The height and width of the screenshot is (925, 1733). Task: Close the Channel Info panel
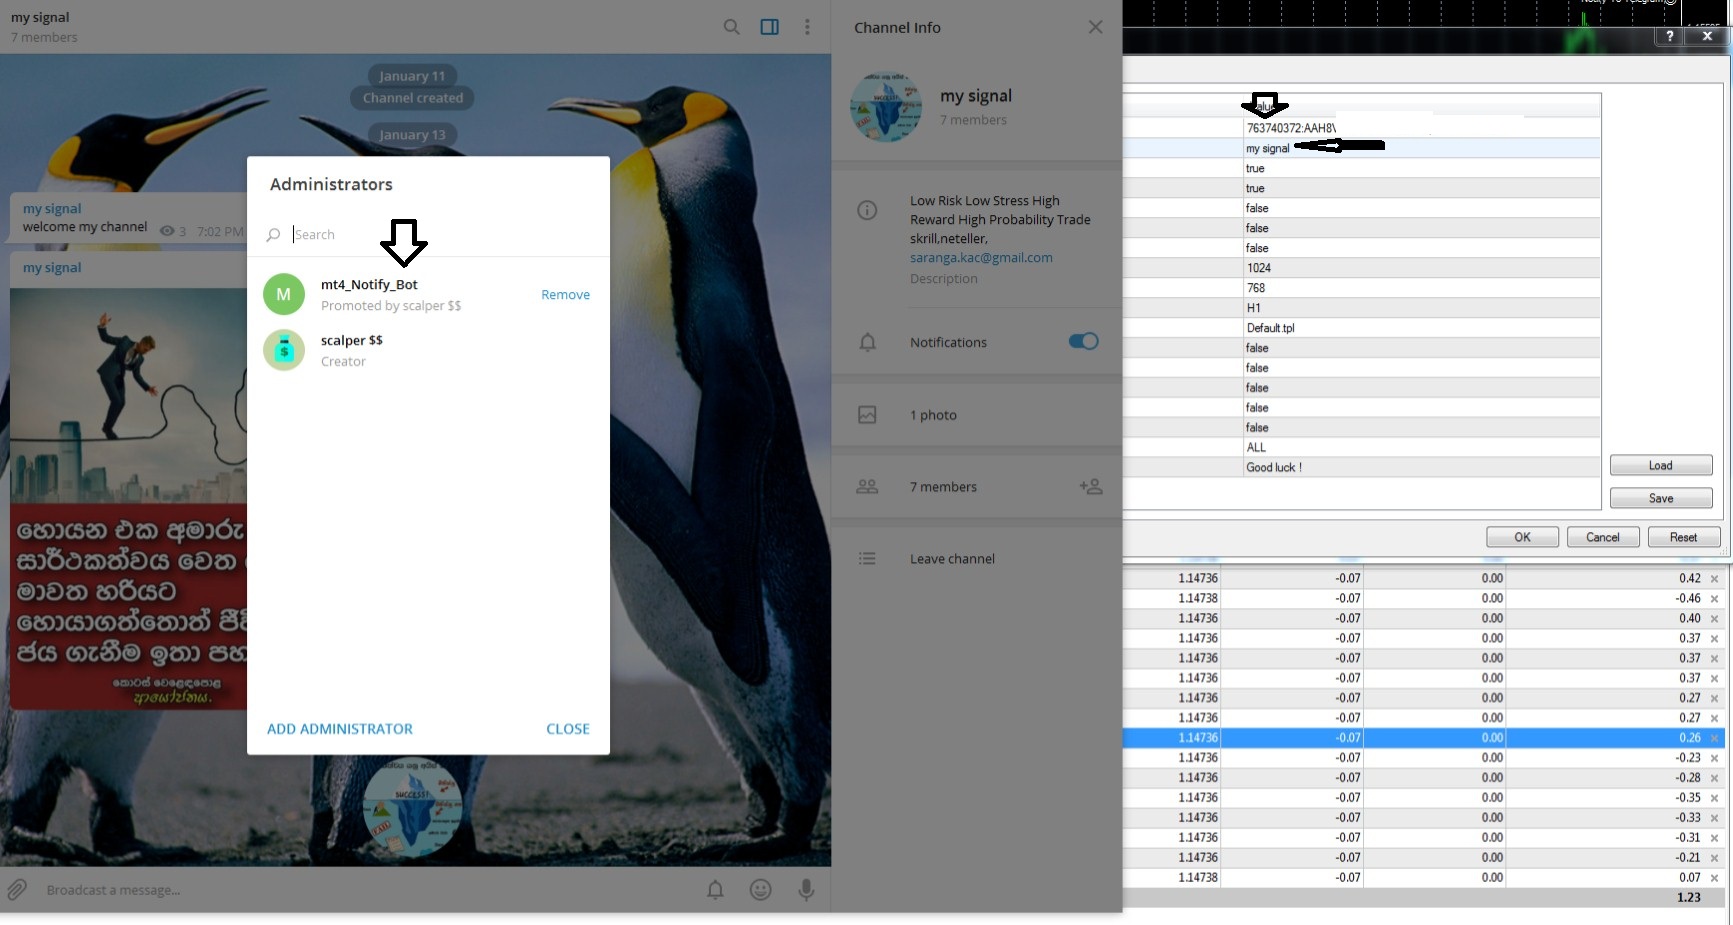pyautogui.click(x=1096, y=27)
